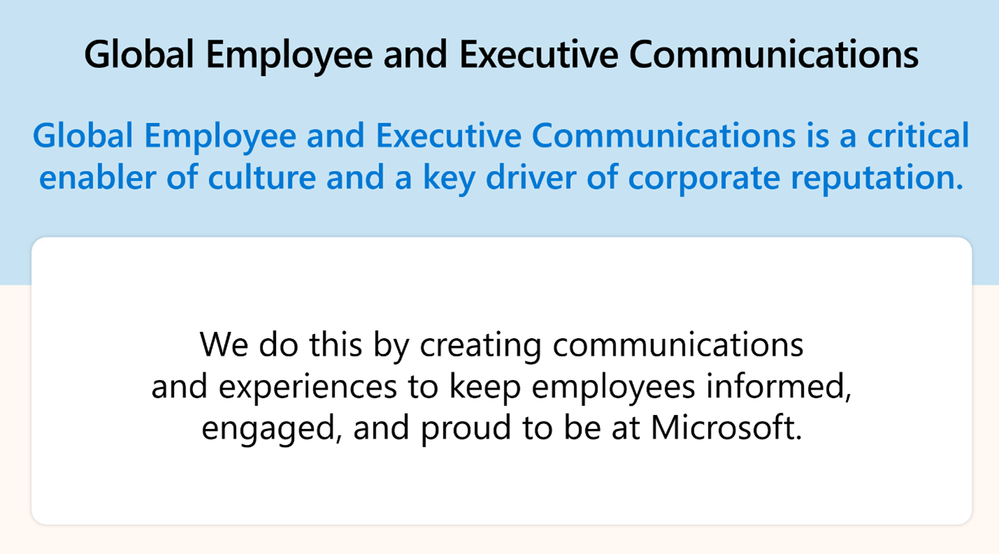Click lowercase 'communications' in the body text
The width and height of the screenshot is (999, 554).
point(678,344)
